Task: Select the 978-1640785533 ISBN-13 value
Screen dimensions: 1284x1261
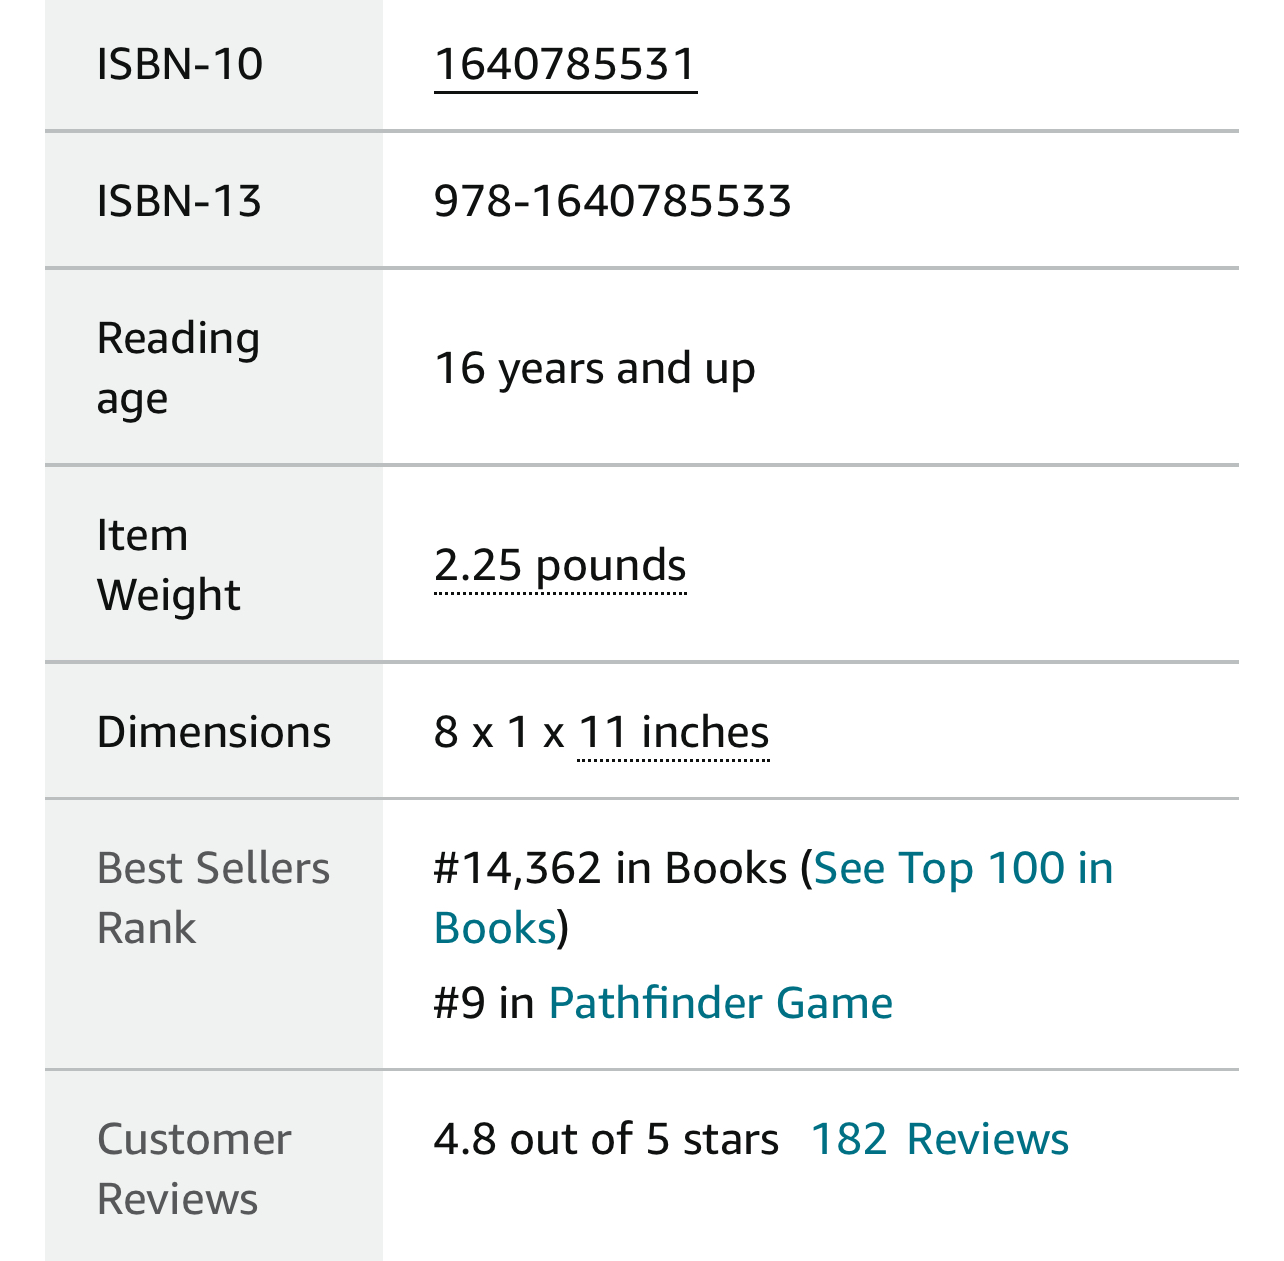Action: tap(612, 201)
